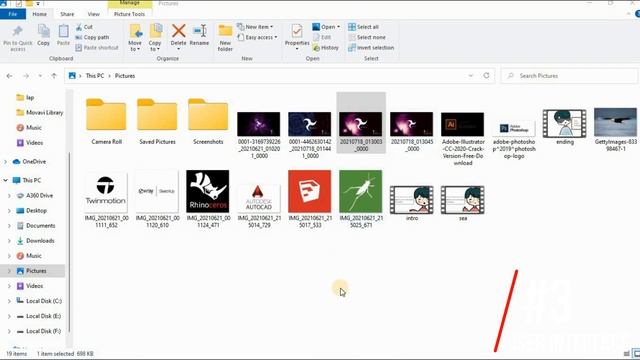Select the ending video file
This screenshot has width=640, height=360.
pos(564,127)
